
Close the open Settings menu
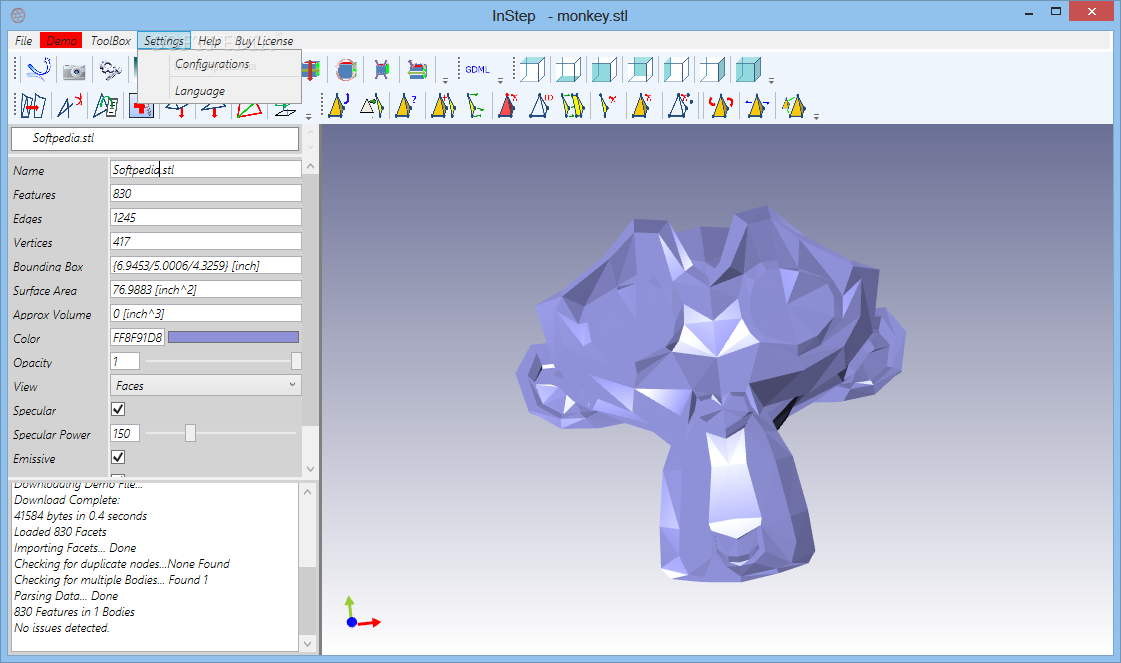click(x=164, y=41)
